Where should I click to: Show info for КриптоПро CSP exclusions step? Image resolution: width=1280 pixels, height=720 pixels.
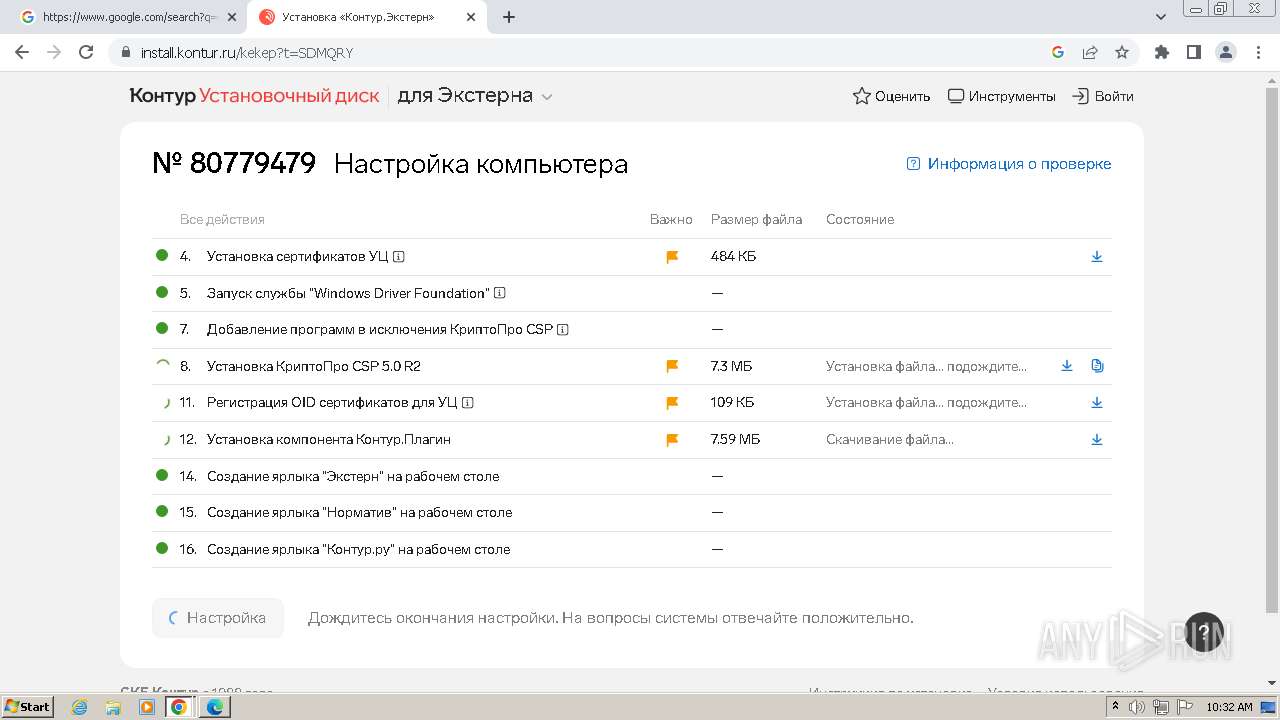[x=563, y=329]
